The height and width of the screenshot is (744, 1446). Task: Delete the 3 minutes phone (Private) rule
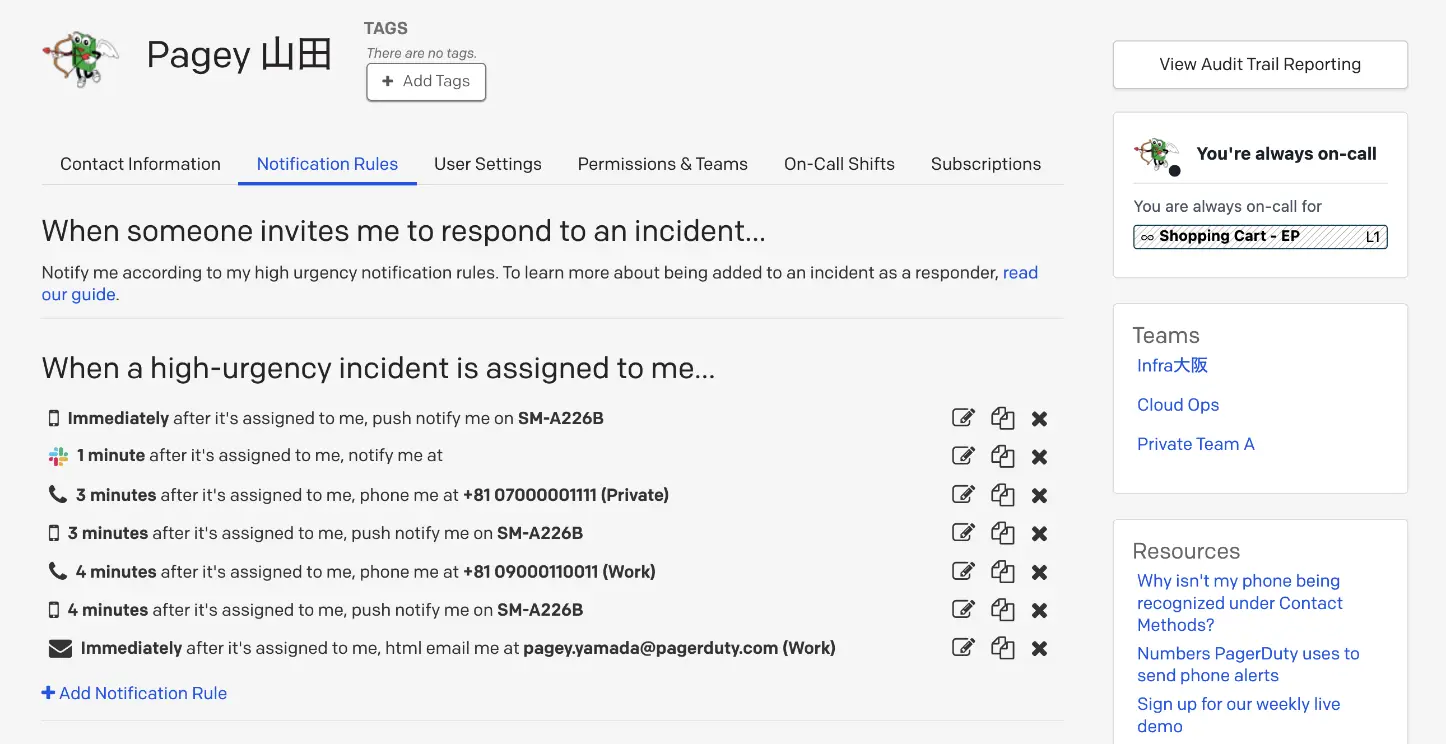pyautogui.click(x=1040, y=495)
